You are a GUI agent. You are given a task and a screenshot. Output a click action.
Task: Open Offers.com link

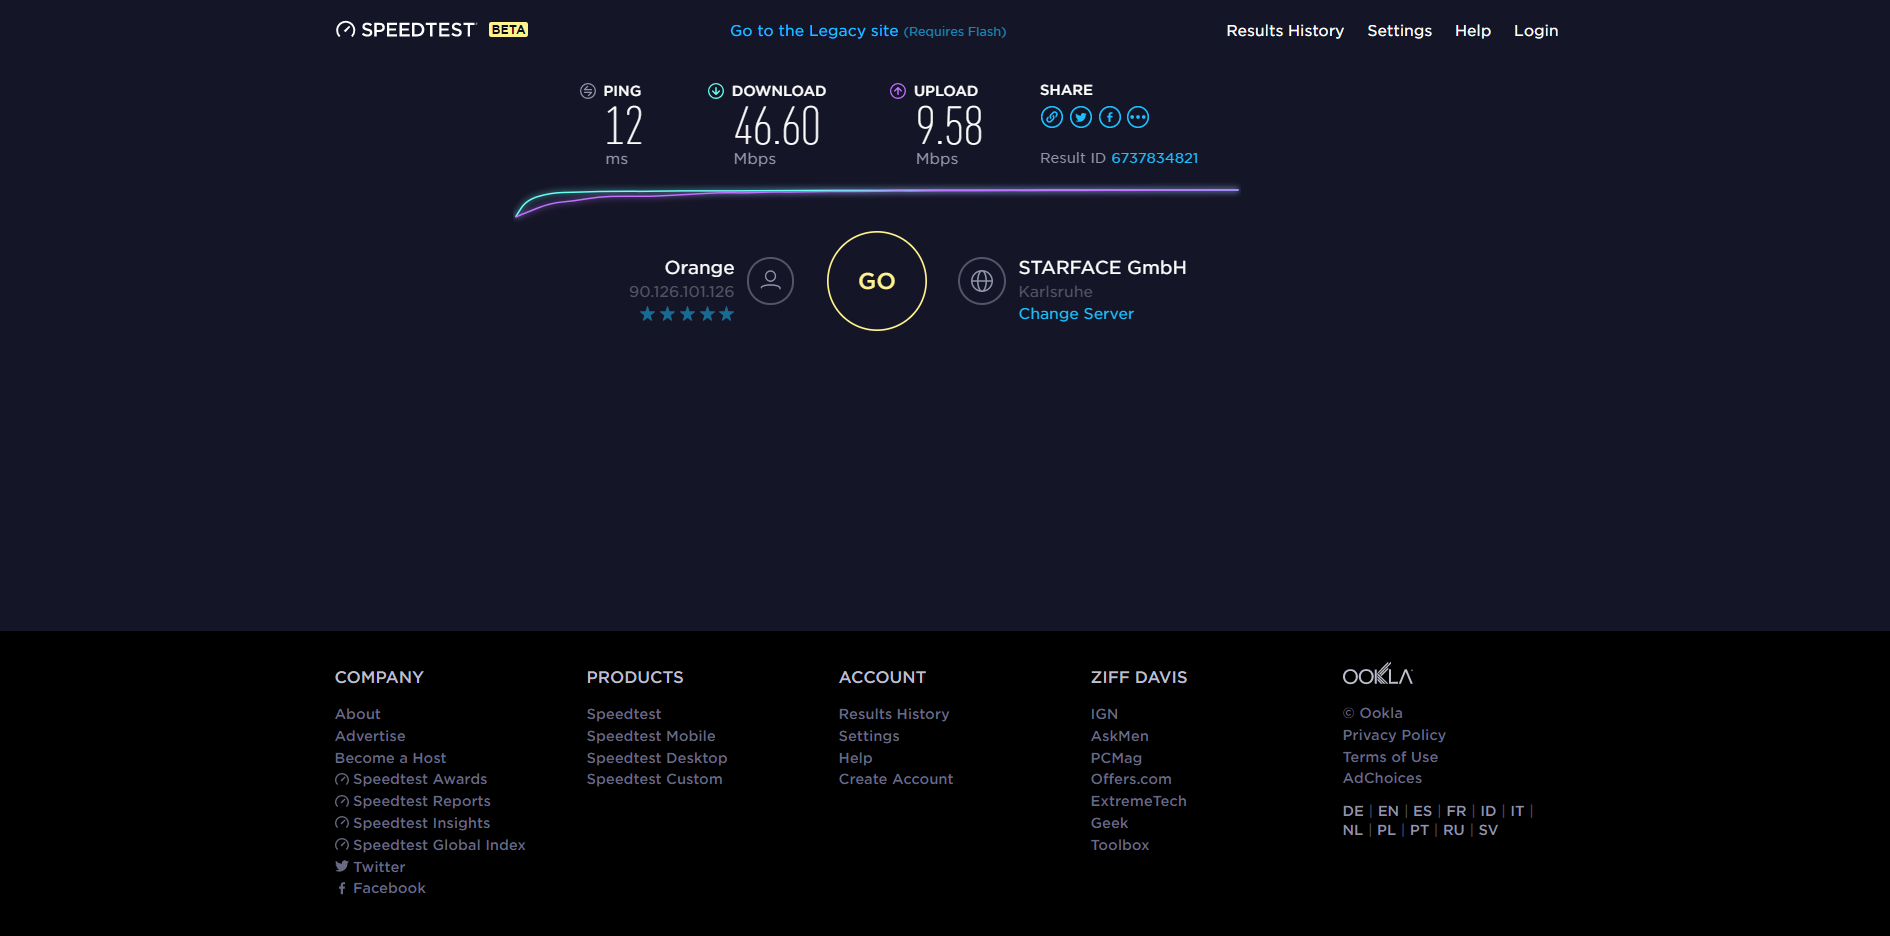(x=1131, y=779)
